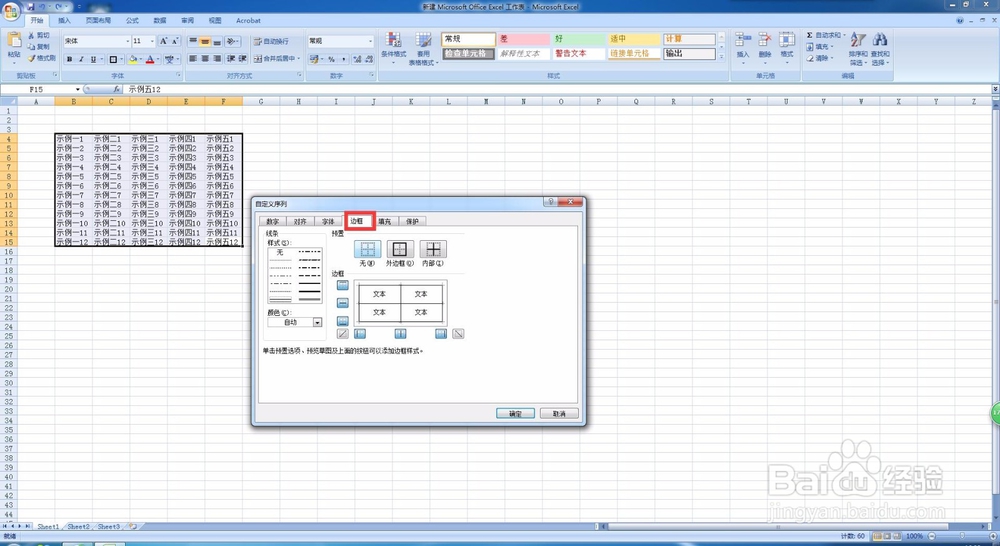Screen dimensions: 1000x546
Task: Toggle the left border button
Action: (x=360, y=334)
